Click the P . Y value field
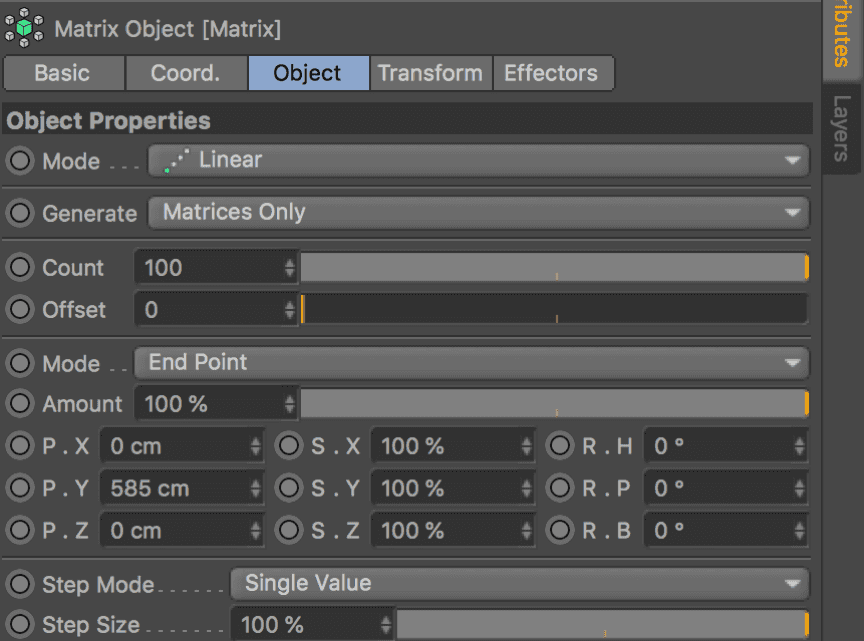 point(176,488)
